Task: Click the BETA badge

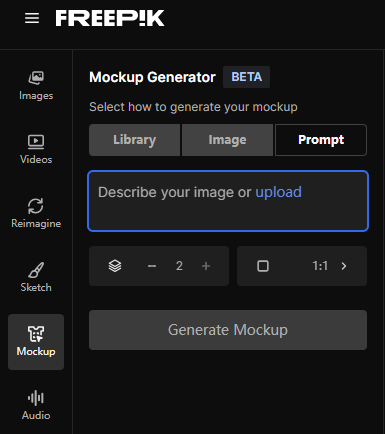Action: tap(246, 77)
